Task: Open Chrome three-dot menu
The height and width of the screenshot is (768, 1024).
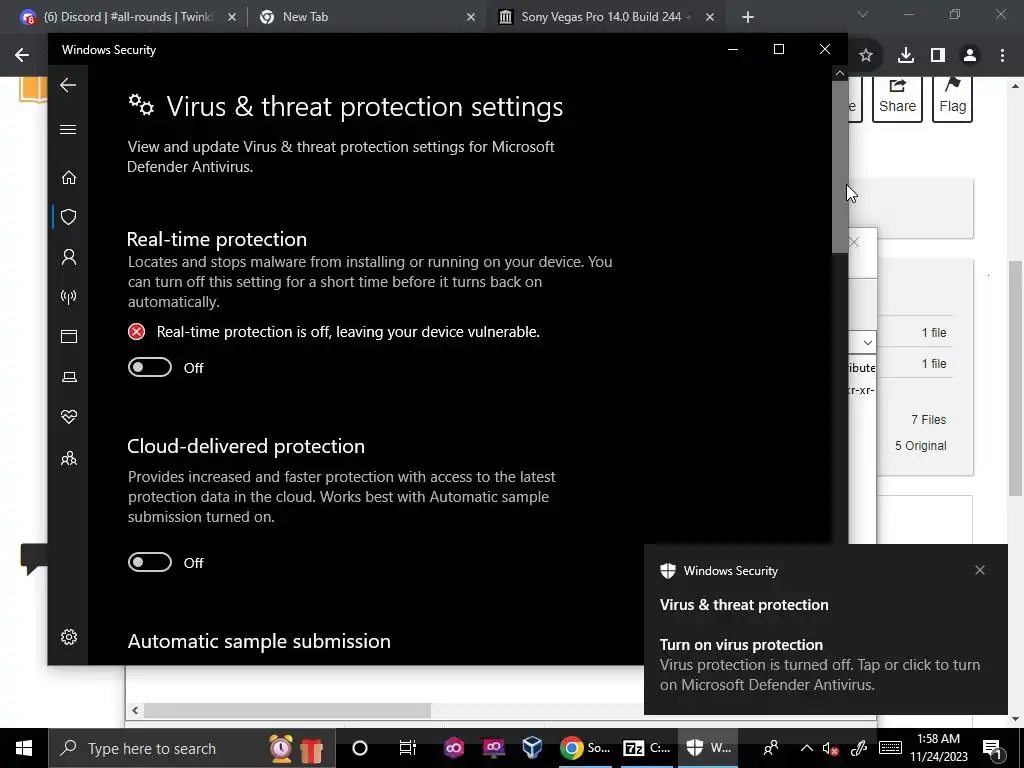Action: tap(1002, 56)
